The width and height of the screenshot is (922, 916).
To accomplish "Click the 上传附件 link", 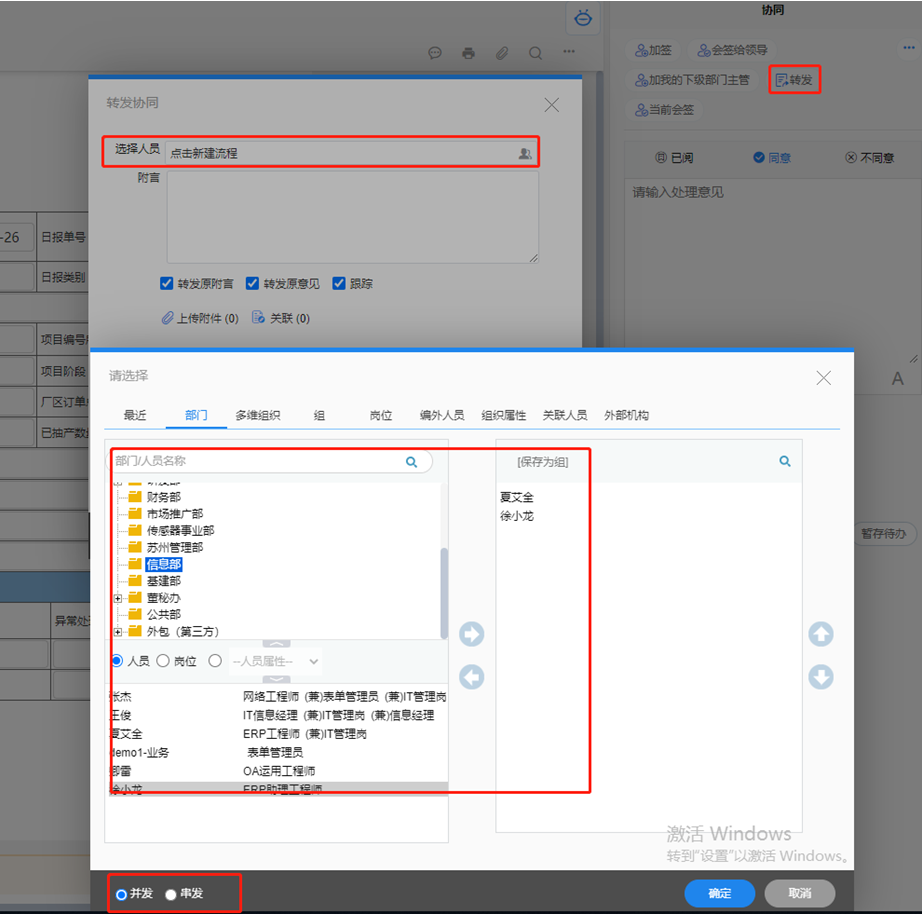I will 200,319.
